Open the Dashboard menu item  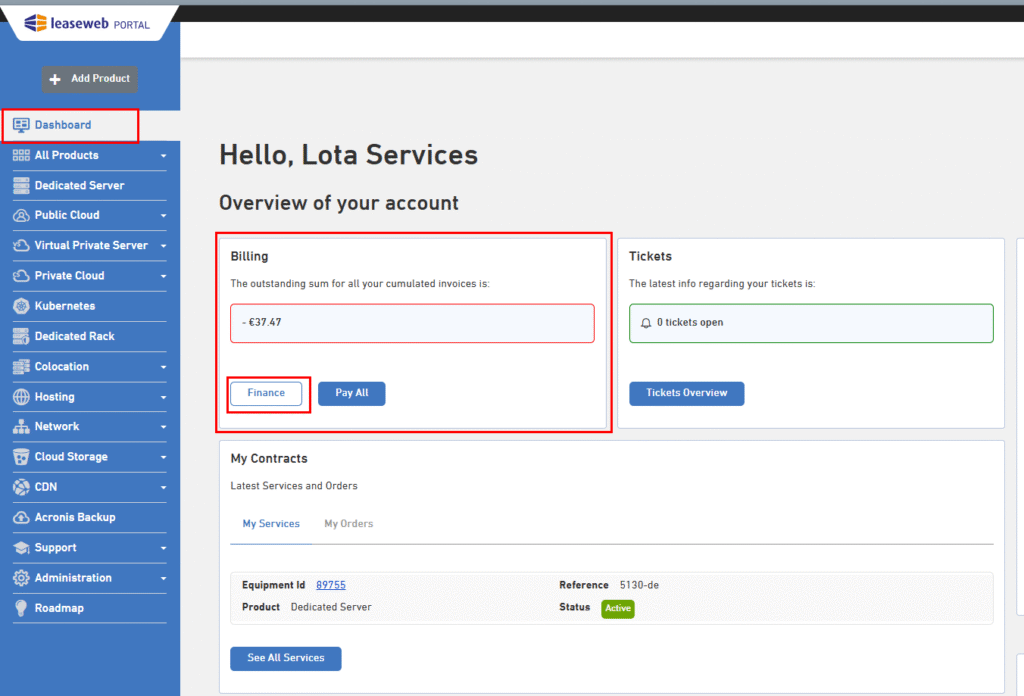63,125
